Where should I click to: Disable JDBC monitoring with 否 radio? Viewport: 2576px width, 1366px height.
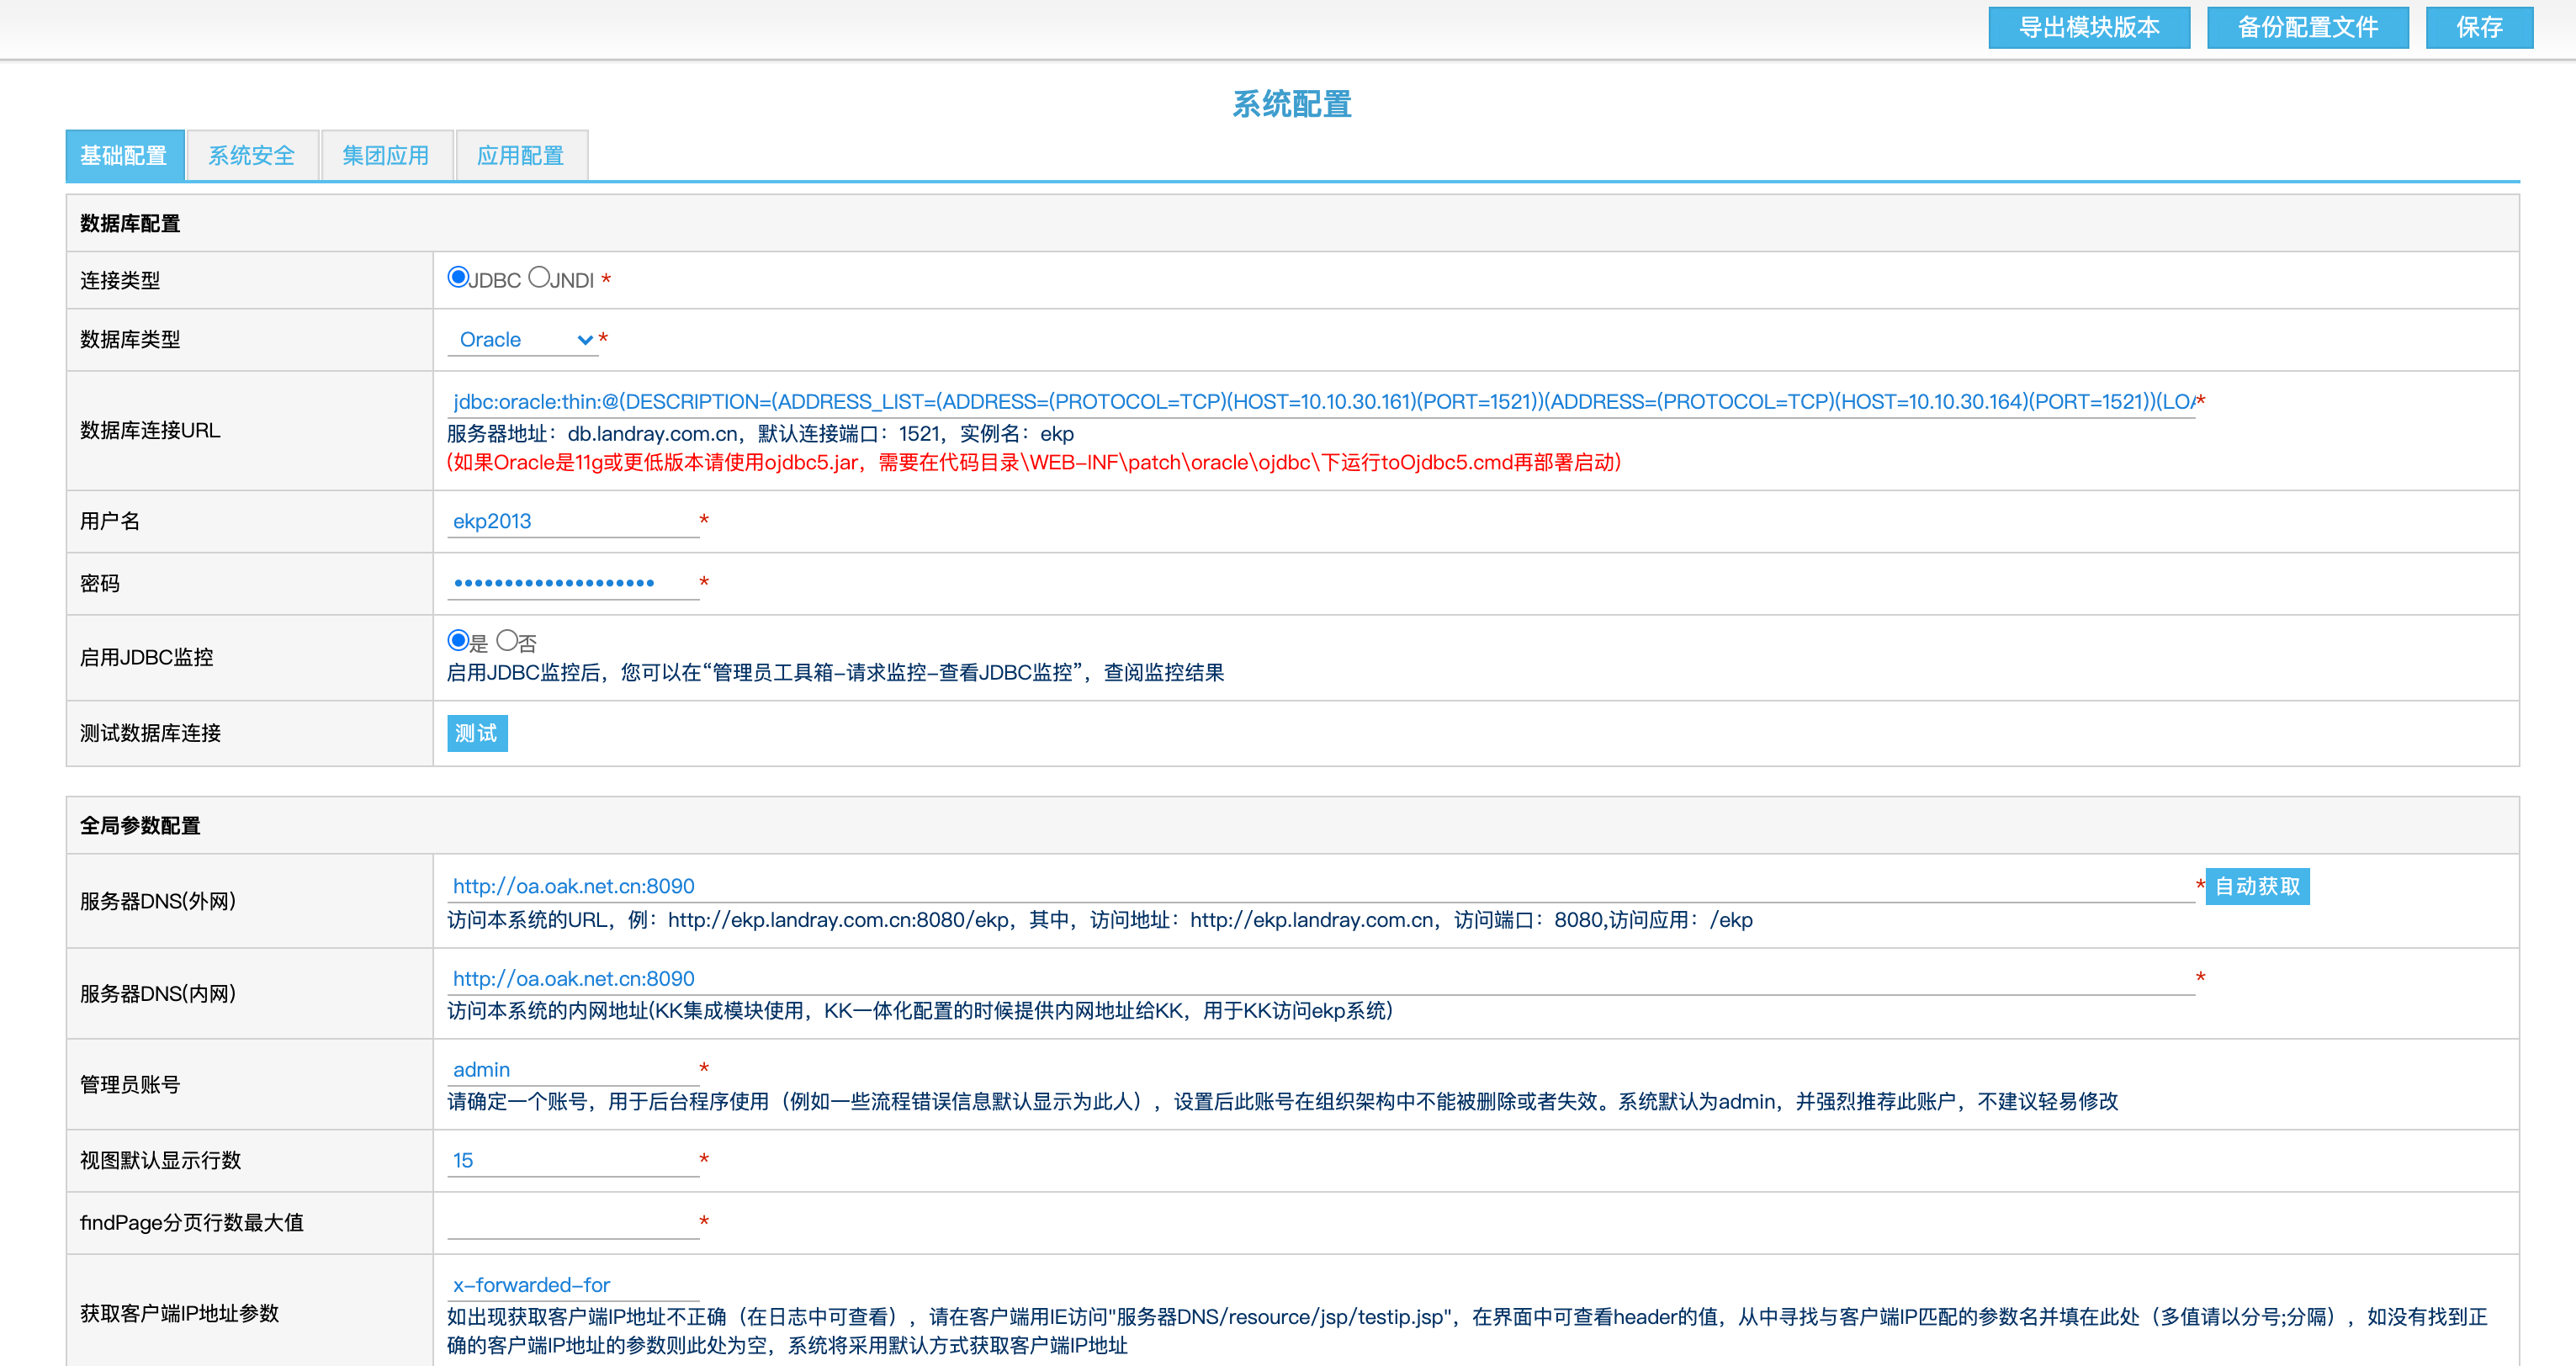[x=507, y=640]
